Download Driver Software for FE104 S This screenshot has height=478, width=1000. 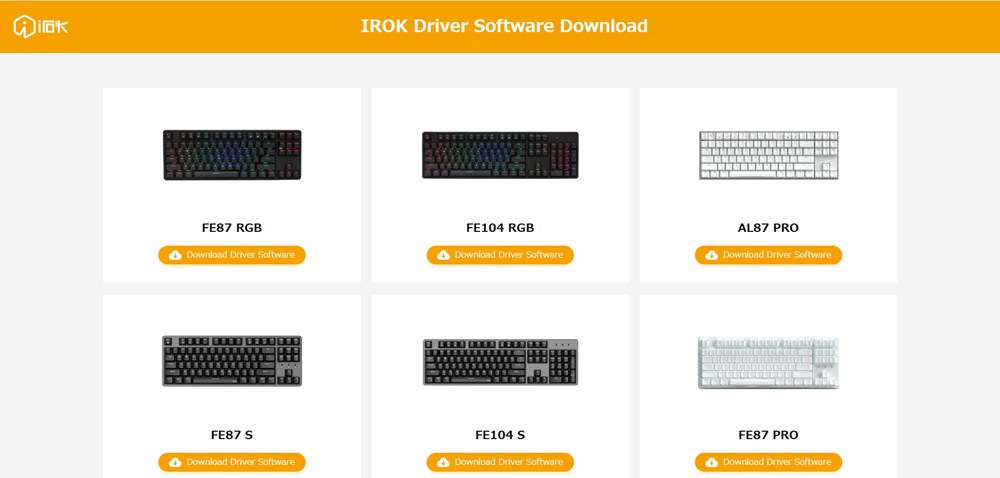click(500, 462)
